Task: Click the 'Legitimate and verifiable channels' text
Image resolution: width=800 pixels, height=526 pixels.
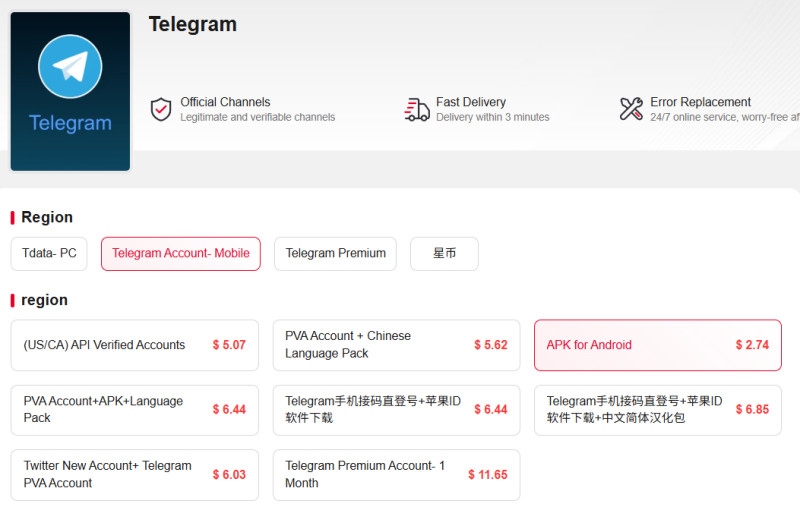Action: pos(258,117)
